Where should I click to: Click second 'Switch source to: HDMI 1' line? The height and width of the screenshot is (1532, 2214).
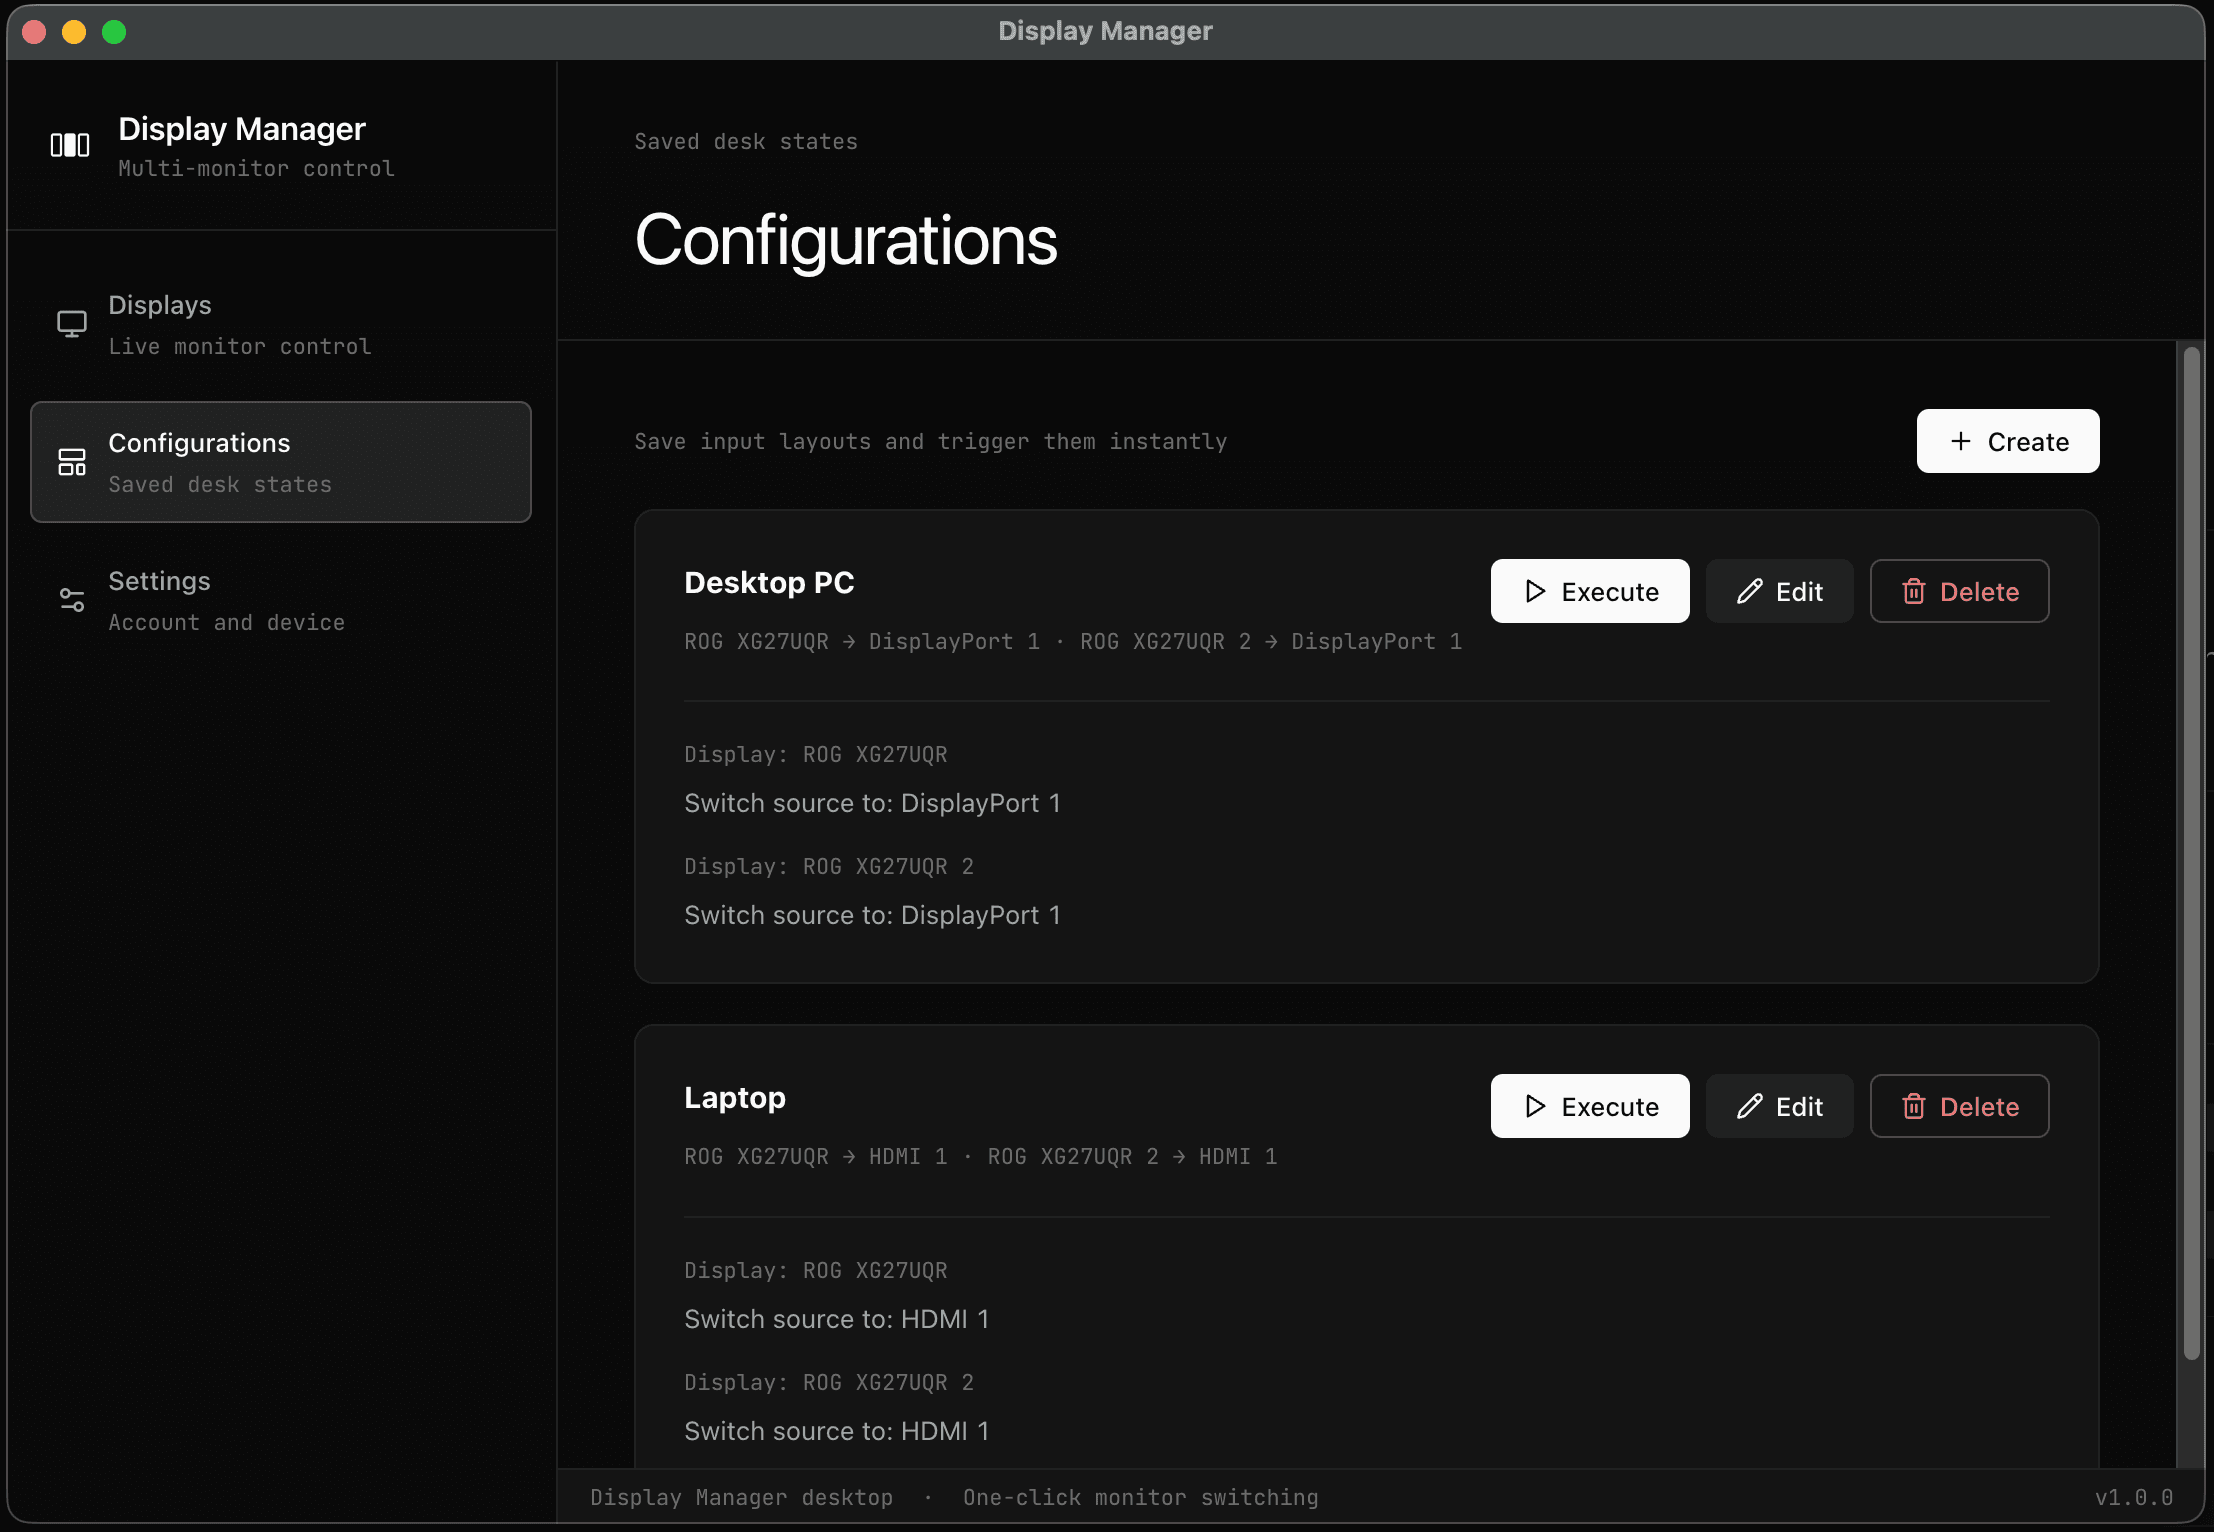(x=837, y=1431)
